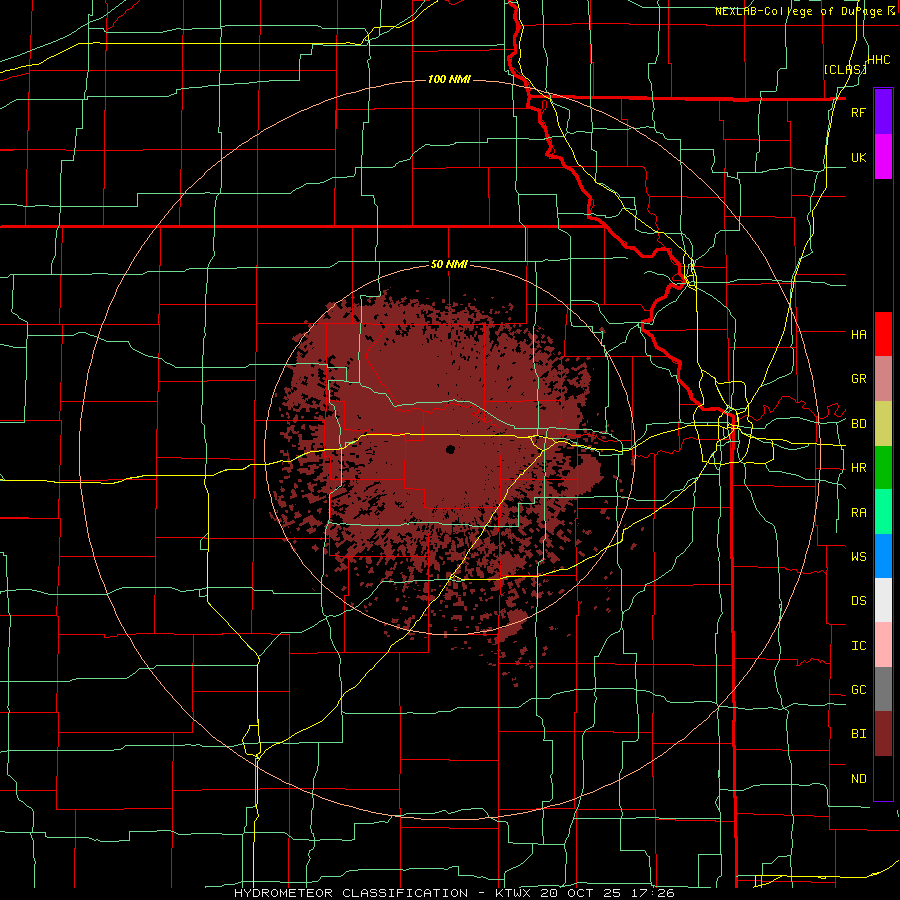Click the UK magenta legend swatch
900x900 pixels.
coord(883,157)
